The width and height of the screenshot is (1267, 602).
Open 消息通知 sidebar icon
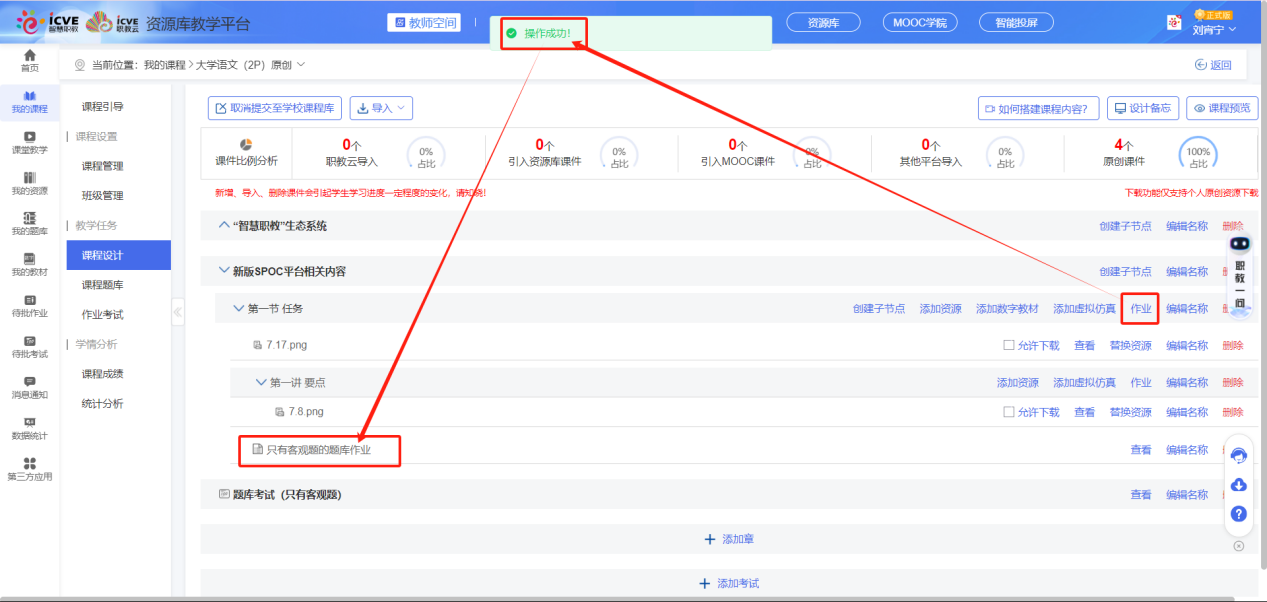pyautogui.click(x=30, y=387)
